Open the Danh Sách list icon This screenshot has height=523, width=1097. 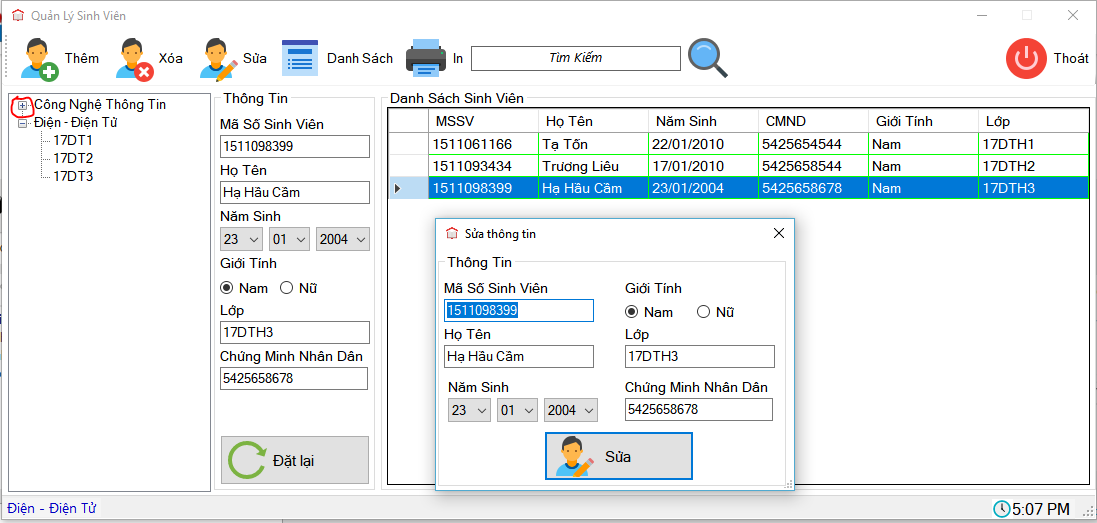(x=299, y=58)
